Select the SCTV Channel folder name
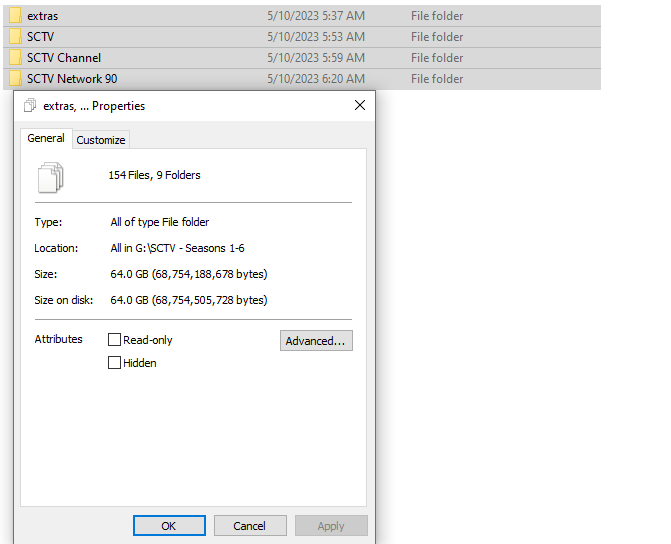 (64, 58)
